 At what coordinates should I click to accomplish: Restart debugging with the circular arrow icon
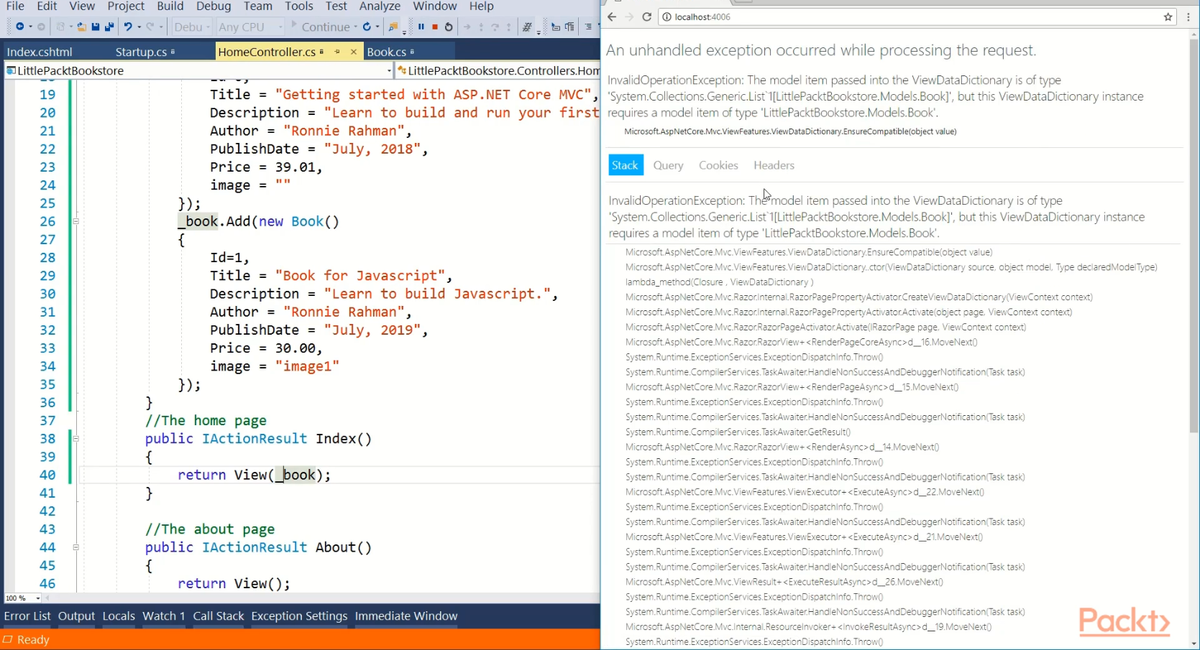pyautogui.click(x=448, y=26)
